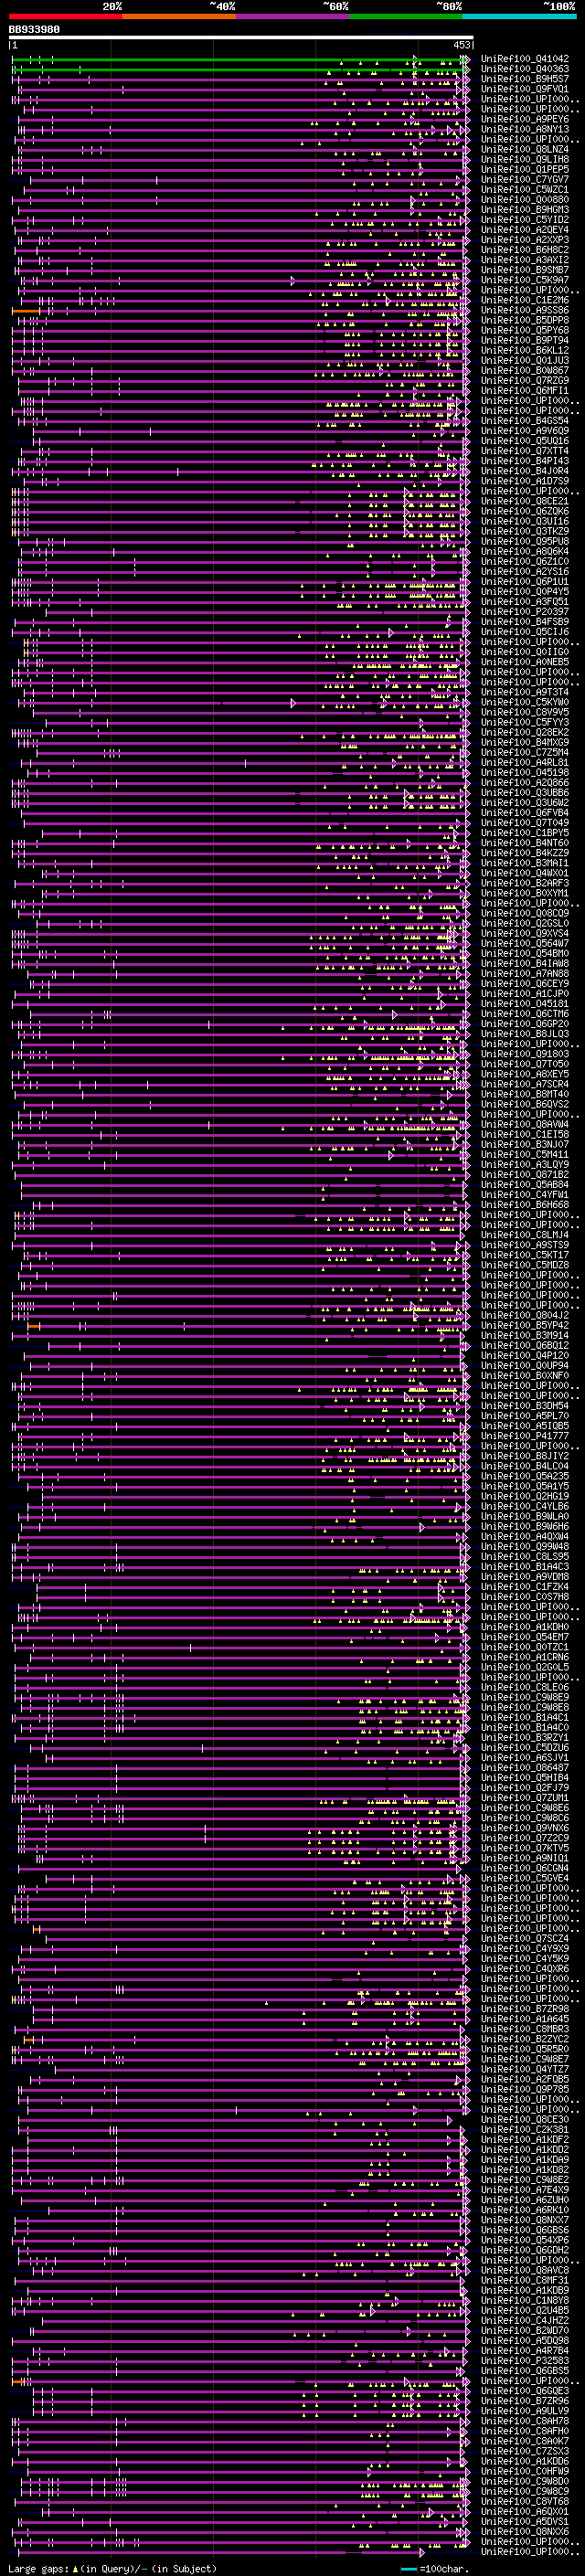Click UniRef100_A9ULV9 in the list
Viewport: 585px width, 2576px height.
tap(525, 2410)
